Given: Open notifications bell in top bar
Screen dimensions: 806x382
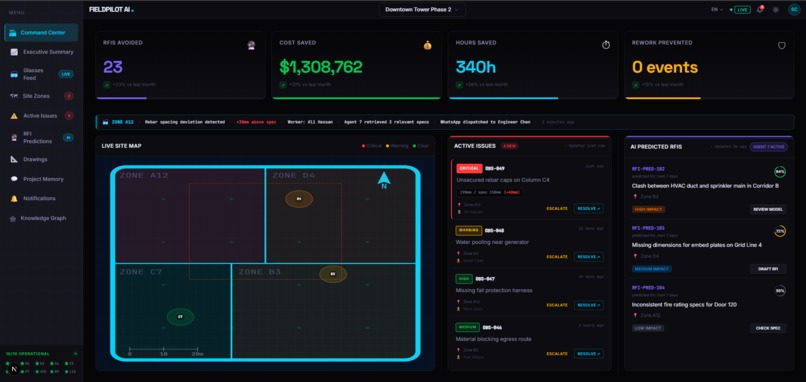Looking at the screenshot, I should [x=760, y=9].
